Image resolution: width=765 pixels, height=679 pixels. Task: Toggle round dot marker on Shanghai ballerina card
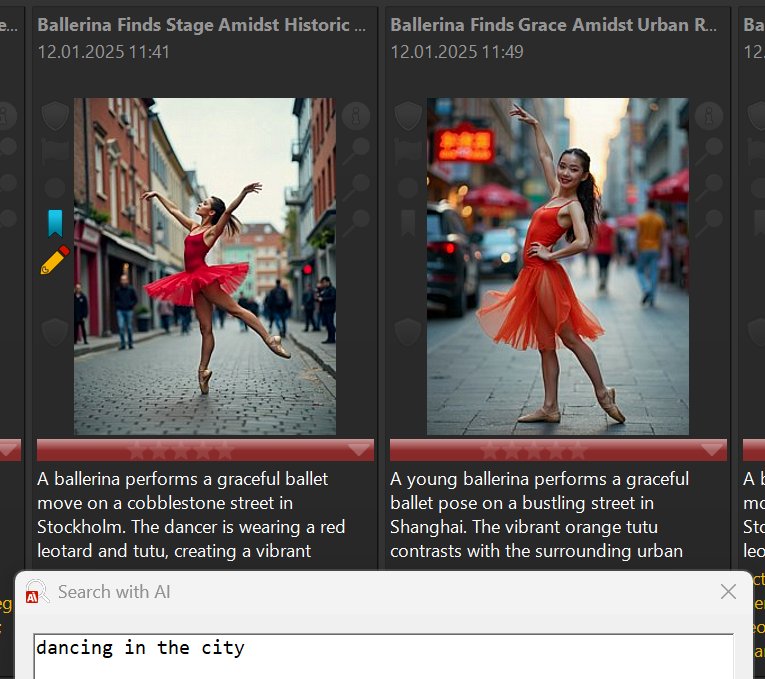tap(408, 188)
